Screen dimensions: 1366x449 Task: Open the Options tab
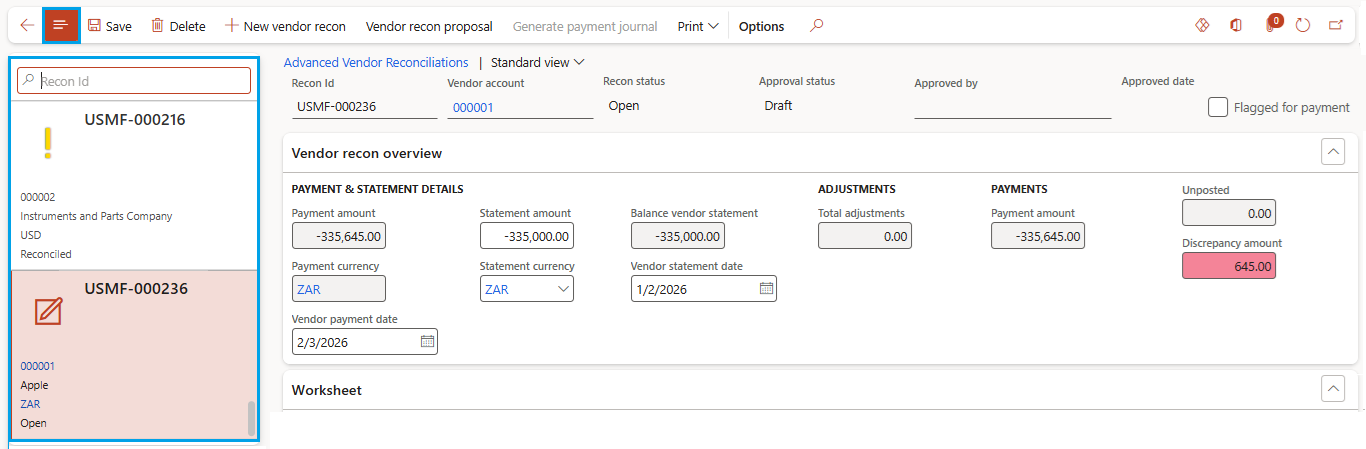click(x=761, y=26)
